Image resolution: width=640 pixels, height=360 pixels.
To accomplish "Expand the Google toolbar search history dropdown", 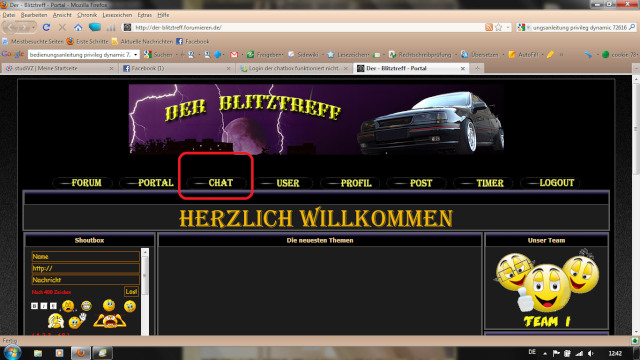I will pyautogui.click(x=136, y=54).
